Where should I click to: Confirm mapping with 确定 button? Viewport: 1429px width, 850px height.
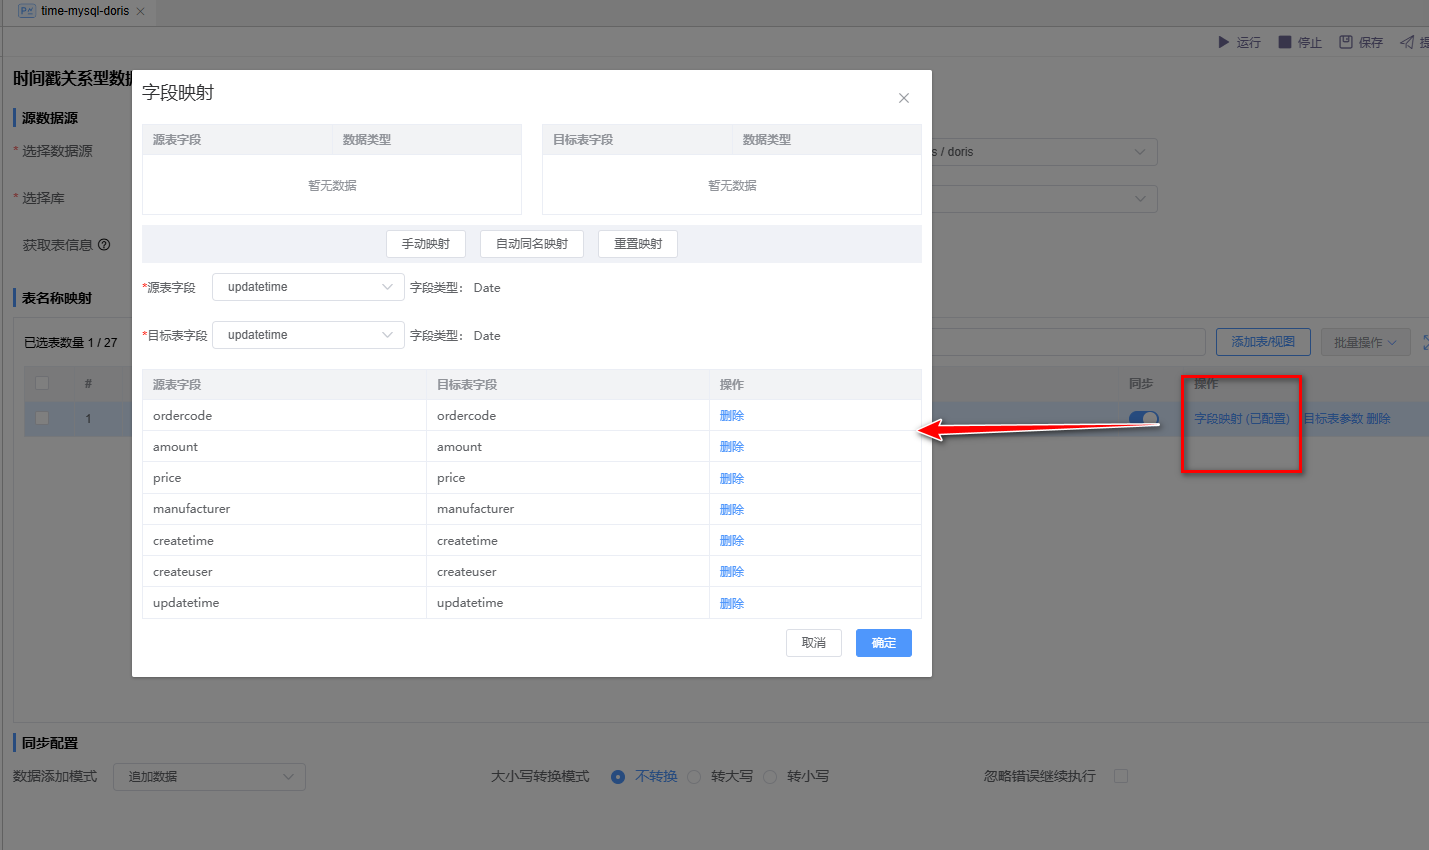pos(883,643)
